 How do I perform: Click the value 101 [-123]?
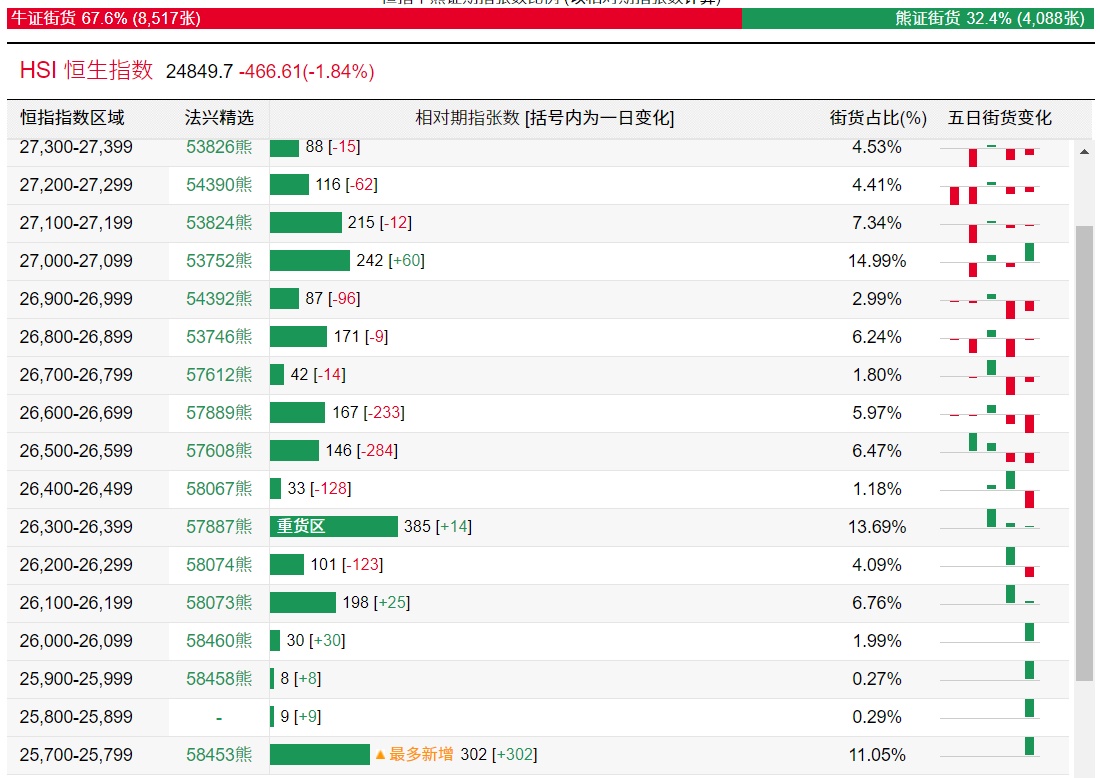[x=347, y=565]
